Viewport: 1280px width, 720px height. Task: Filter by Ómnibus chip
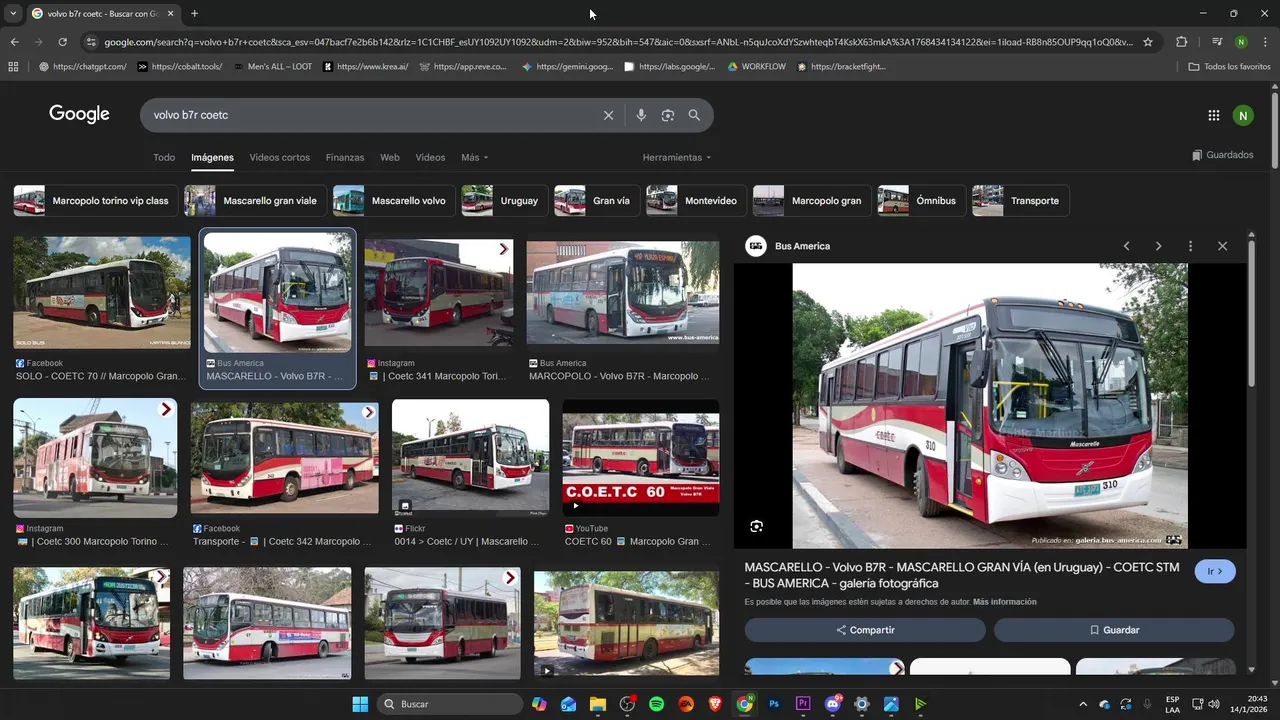(x=921, y=201)
